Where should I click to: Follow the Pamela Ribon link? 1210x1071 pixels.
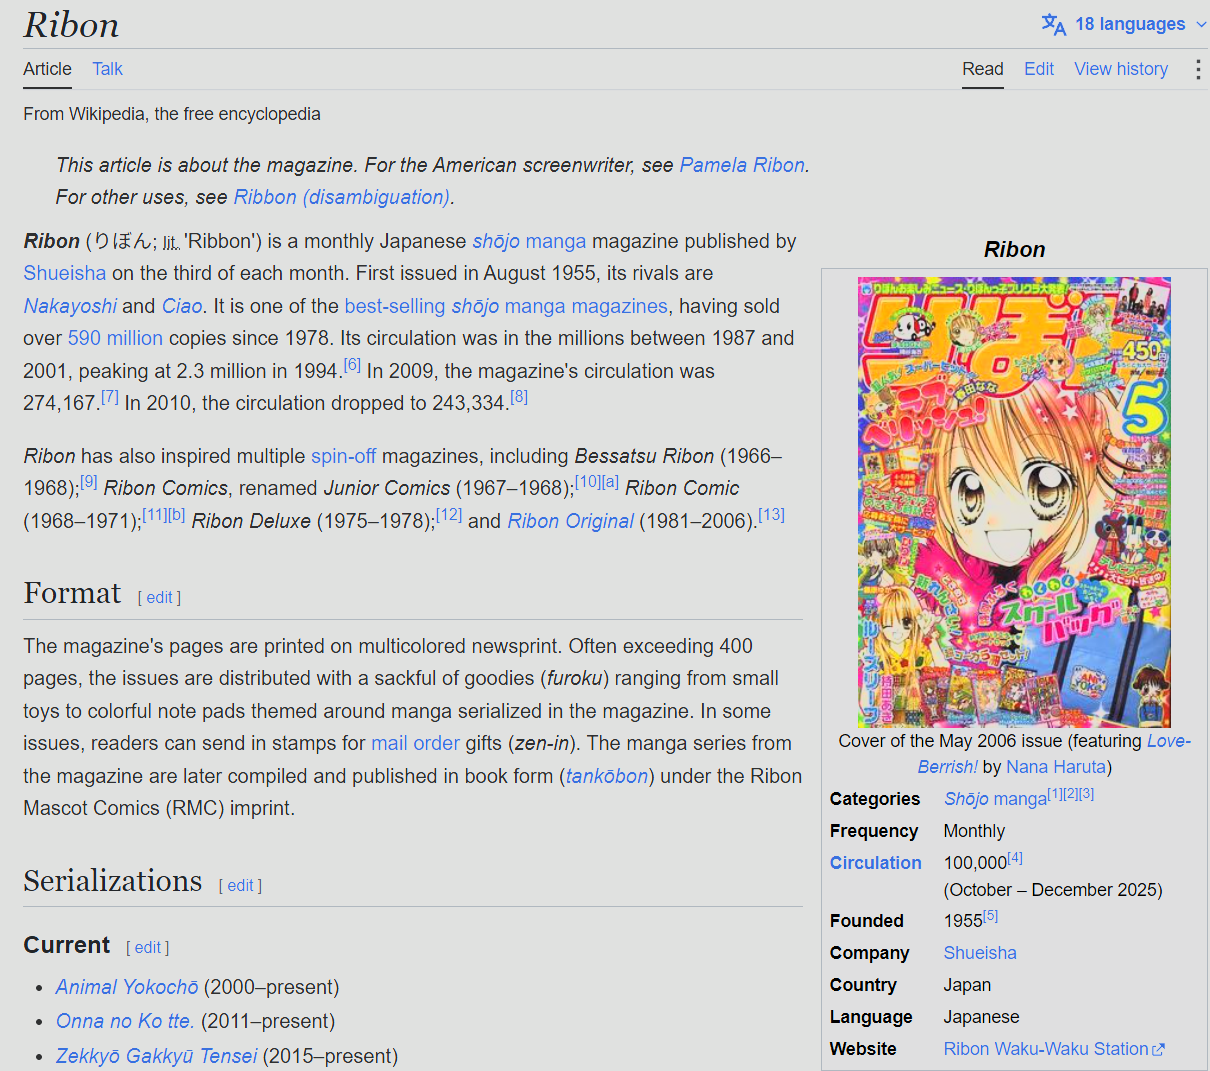742,165
